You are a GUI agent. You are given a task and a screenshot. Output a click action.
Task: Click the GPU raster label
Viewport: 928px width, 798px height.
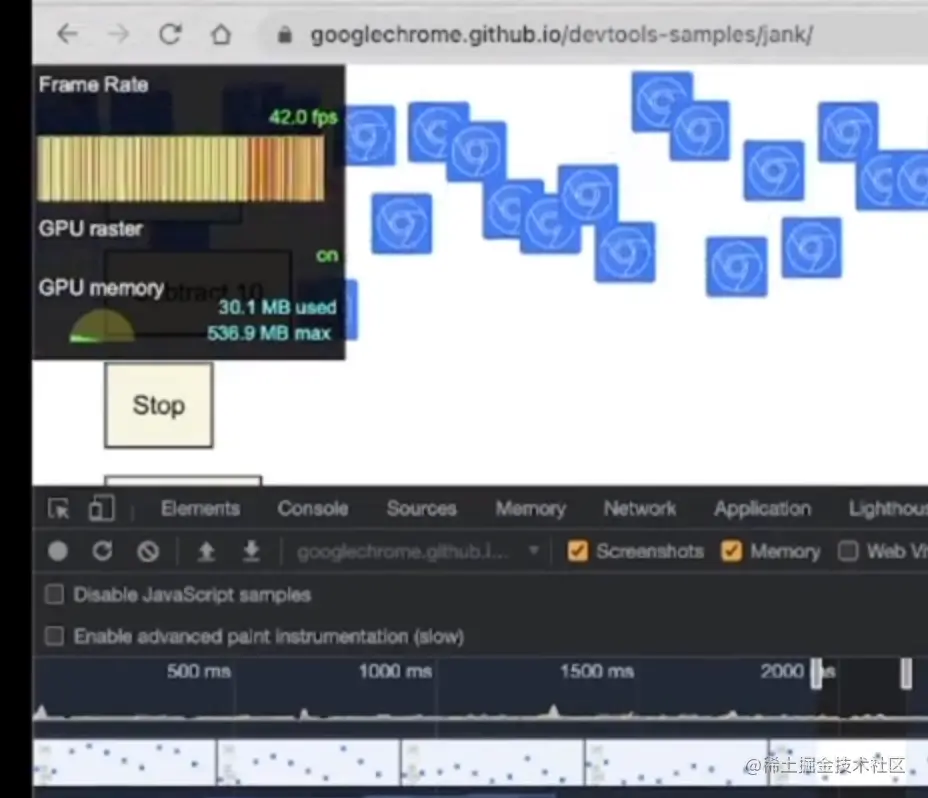[91, 229]
